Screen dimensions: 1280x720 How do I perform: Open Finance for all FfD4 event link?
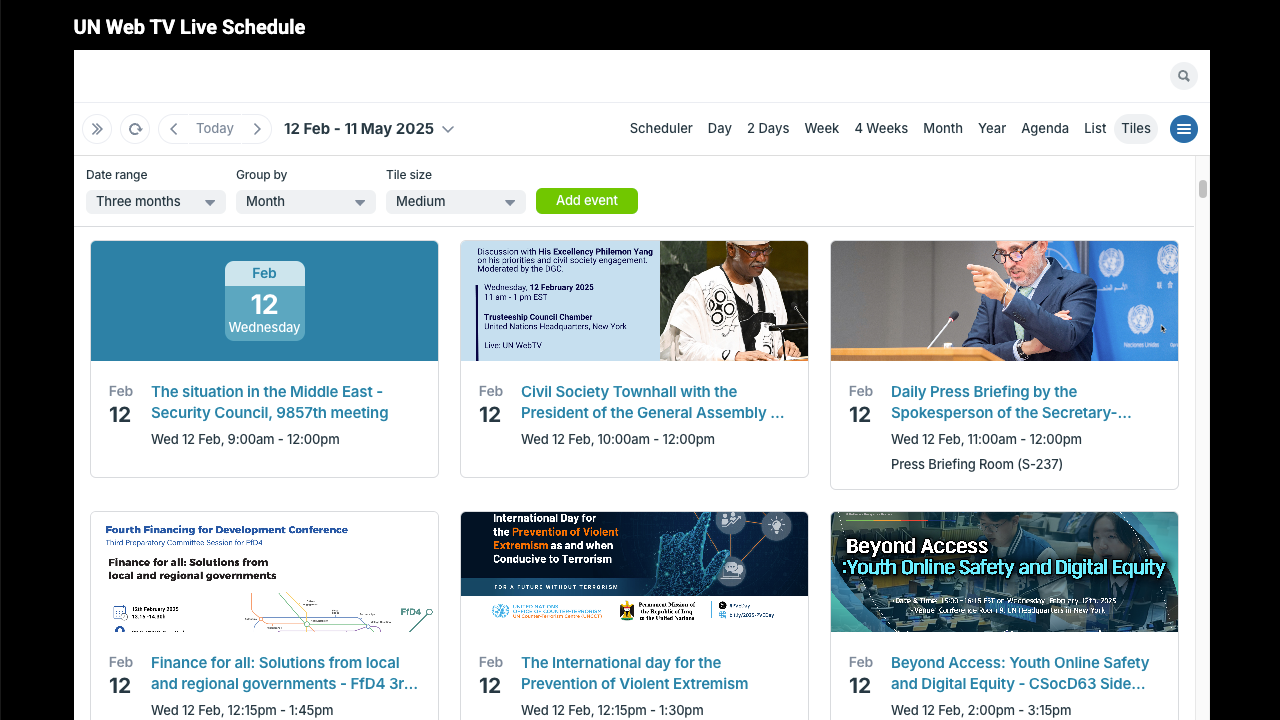pos(284,673)
